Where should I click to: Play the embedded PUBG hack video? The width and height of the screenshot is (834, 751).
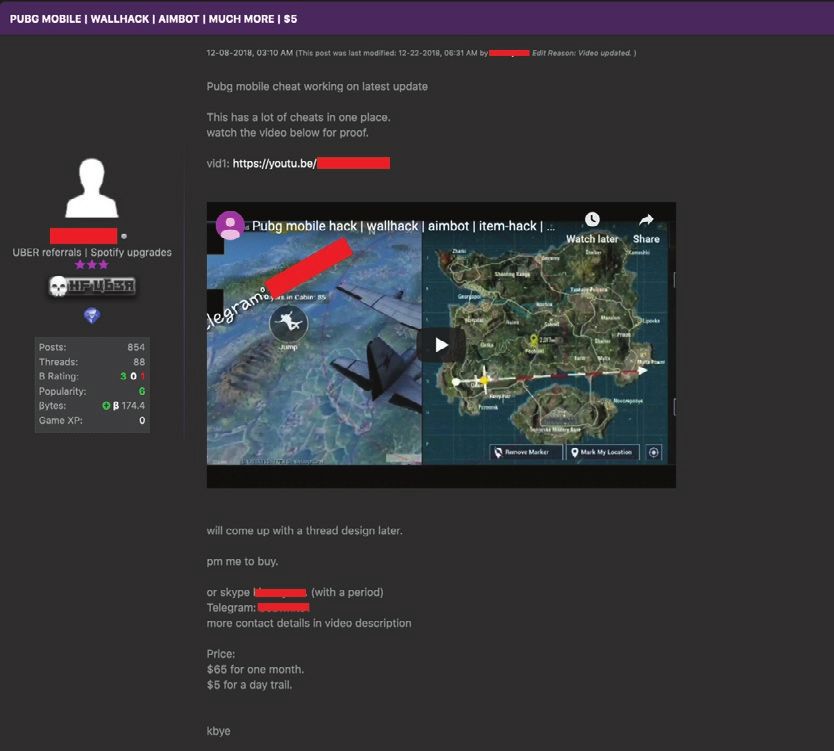[x=441, y=345]
